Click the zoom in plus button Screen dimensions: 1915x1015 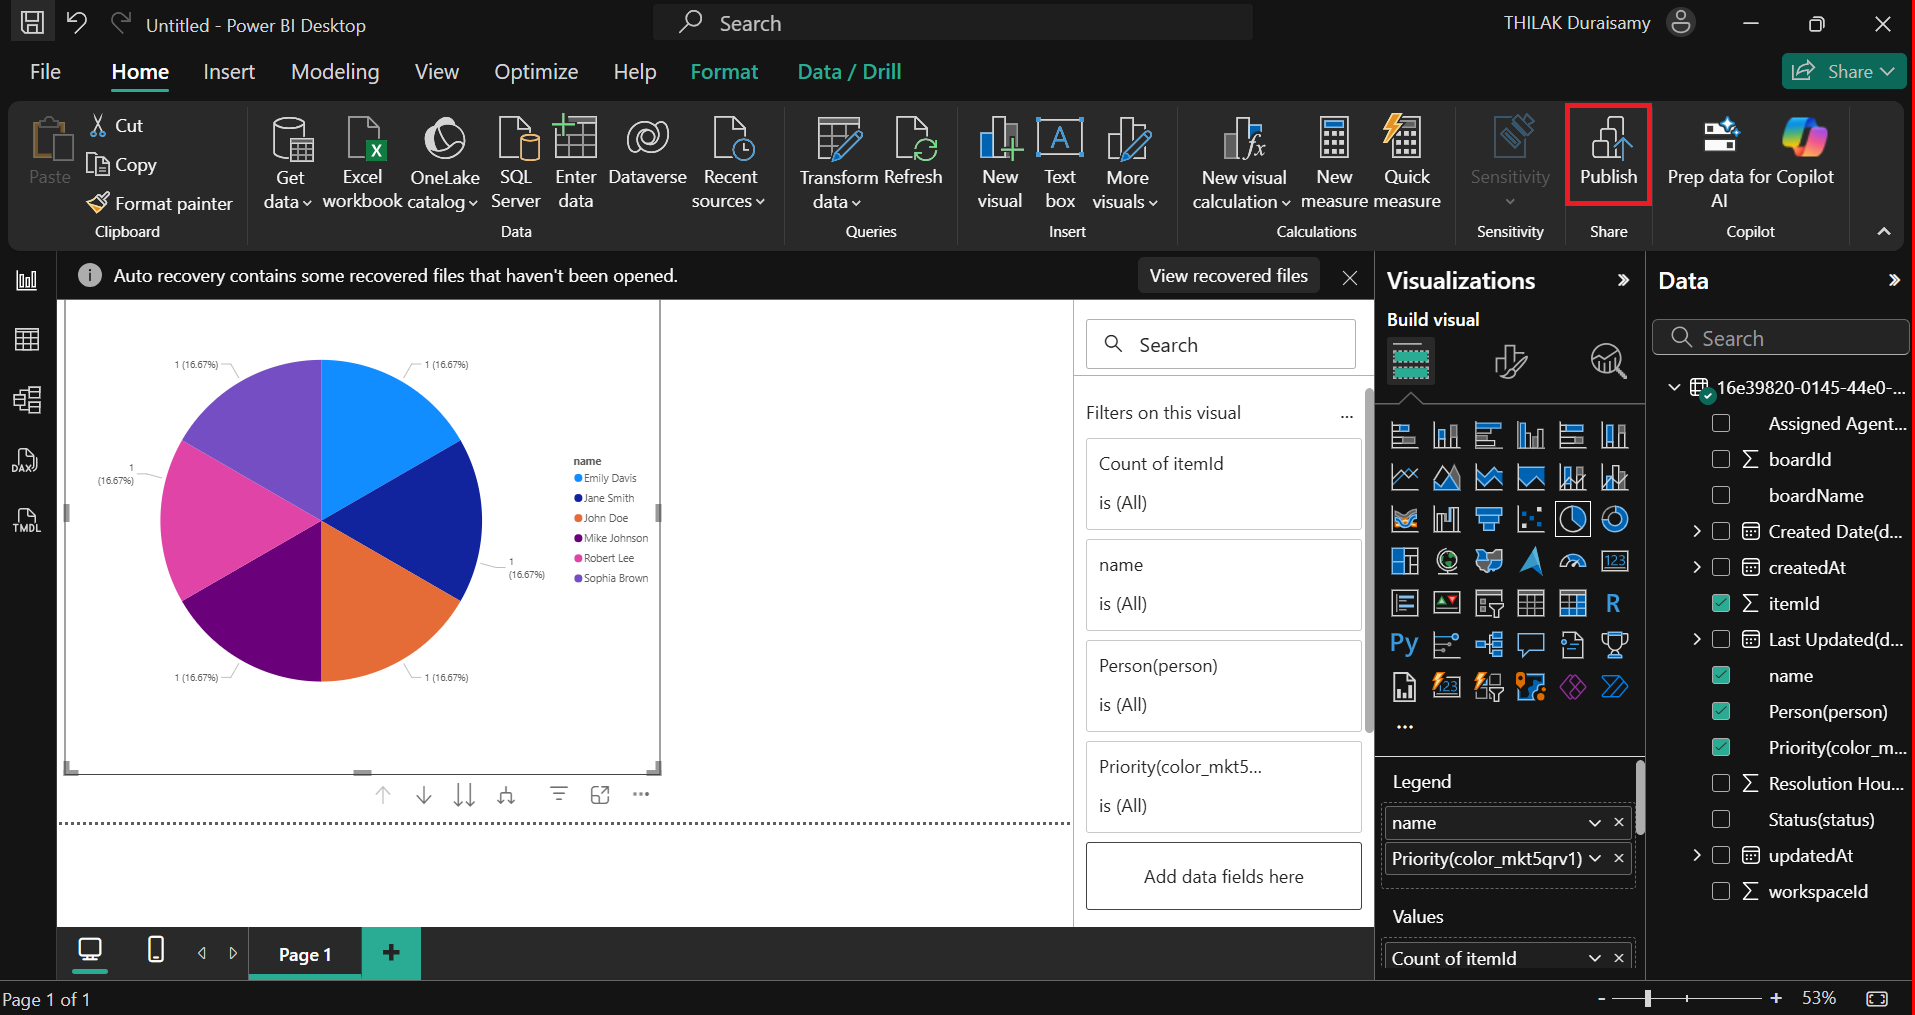point(1776,998)
